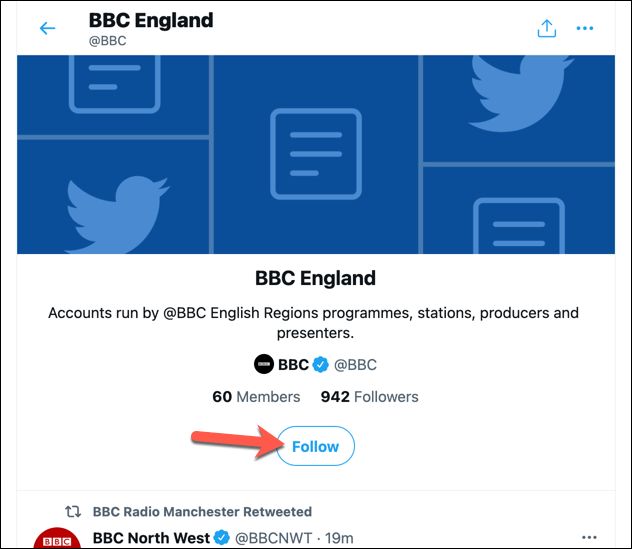Expand the tweet's more options menu
Image resolution: width=632 pixels, height=549 pixels.
point(588,538)
